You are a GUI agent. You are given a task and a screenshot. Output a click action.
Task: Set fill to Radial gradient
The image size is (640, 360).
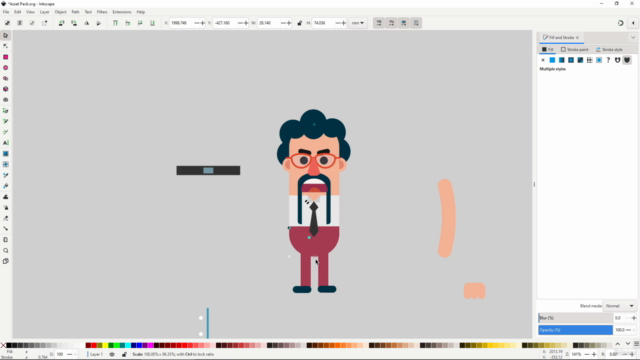571,60
